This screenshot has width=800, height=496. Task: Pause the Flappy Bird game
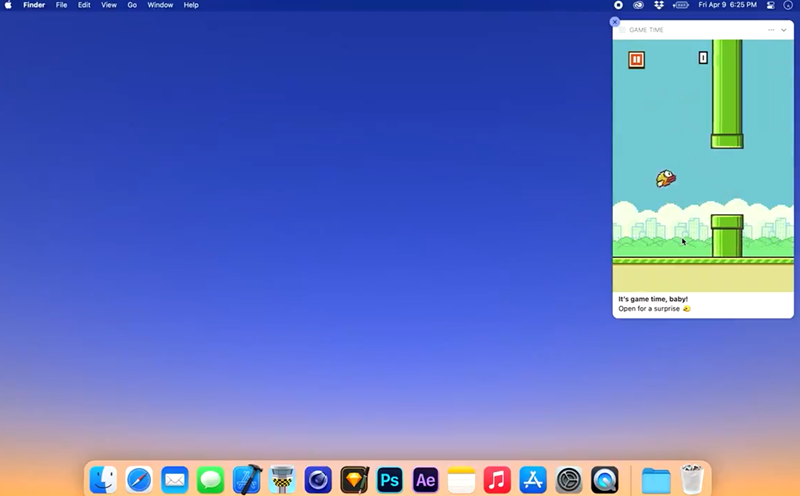pos(636,60)
